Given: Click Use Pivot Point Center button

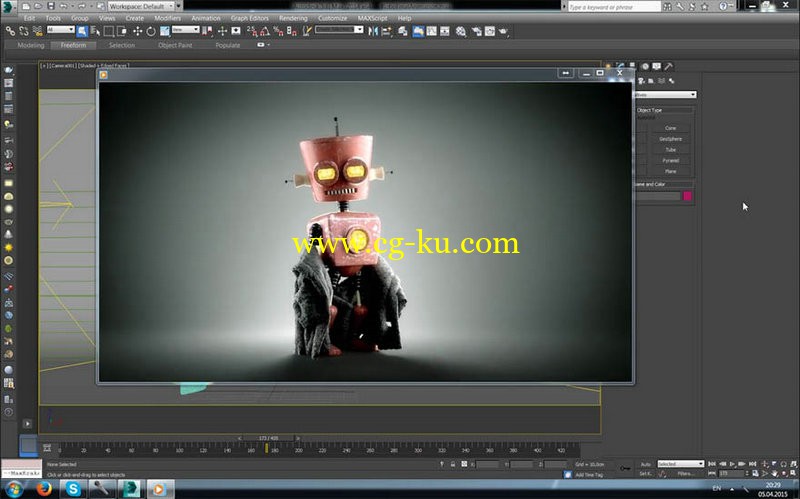Looking at the screenshot, I should pyautogui.click(x=207, y=31).
